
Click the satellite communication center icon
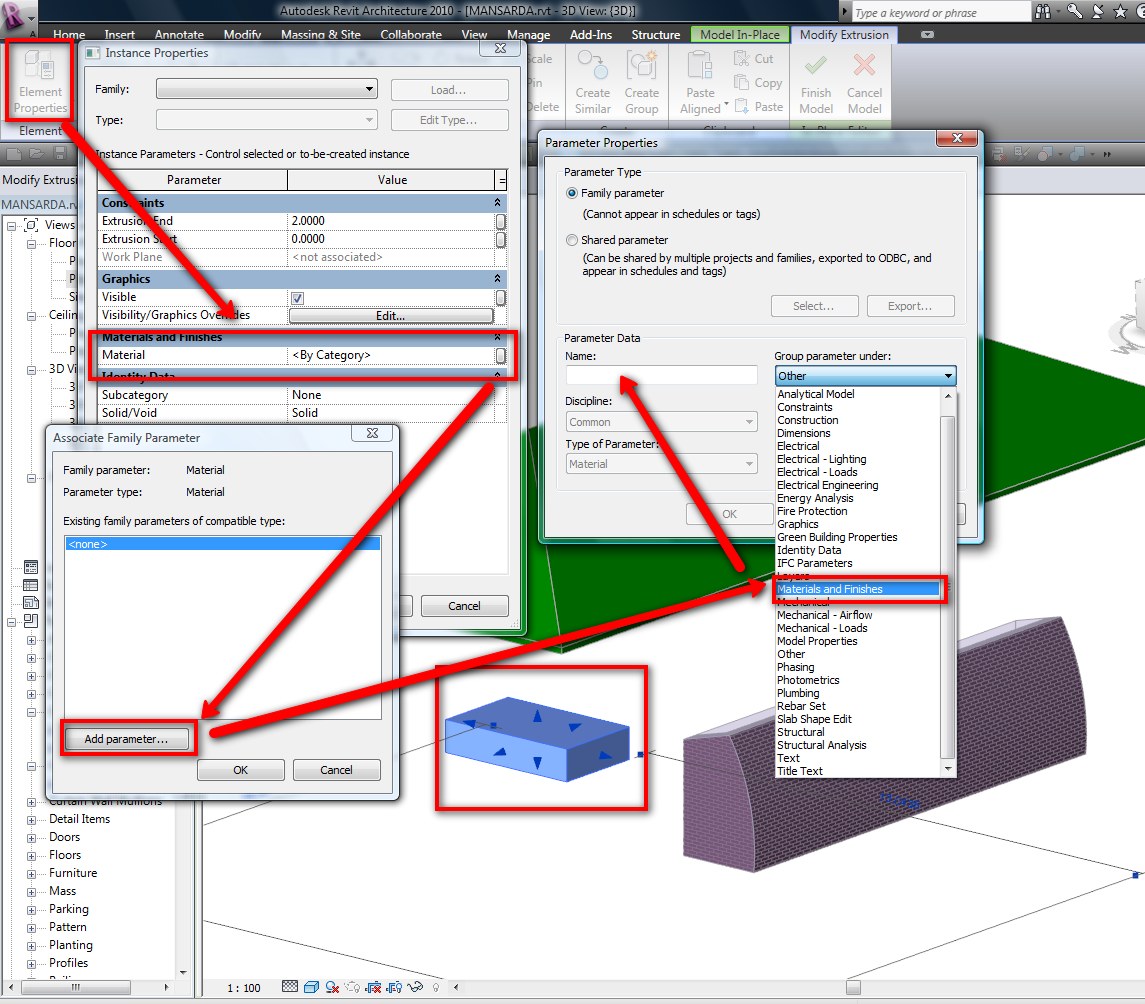click(x=1098, y=11)
